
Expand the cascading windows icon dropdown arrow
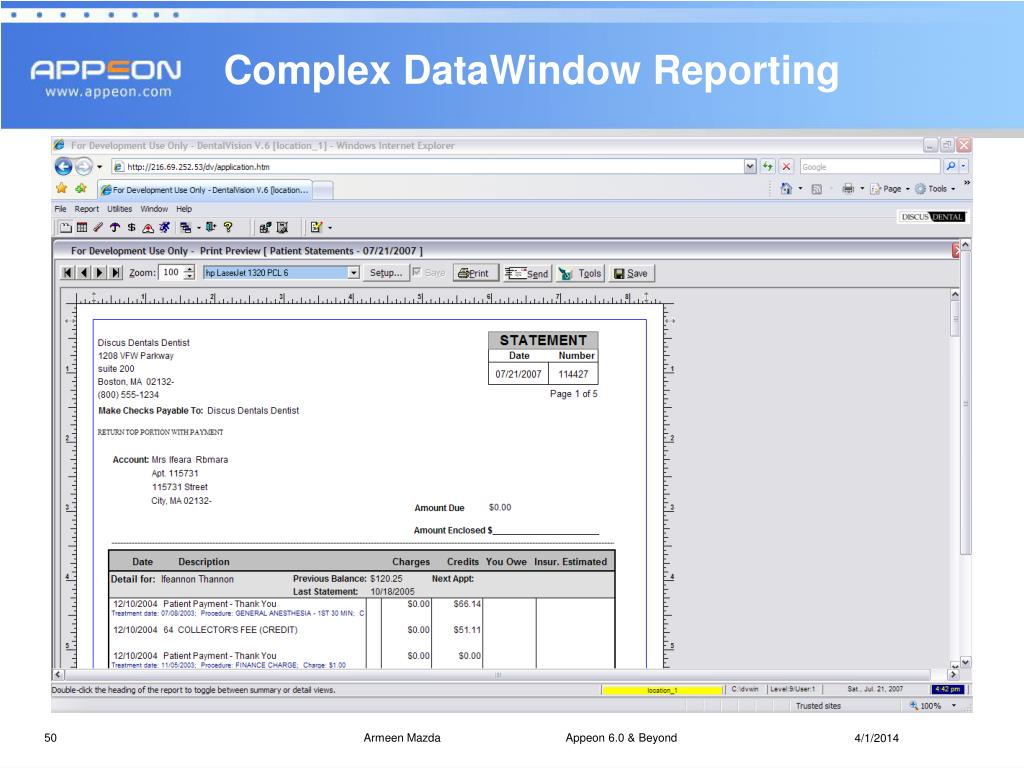click(x=199, y=228)
